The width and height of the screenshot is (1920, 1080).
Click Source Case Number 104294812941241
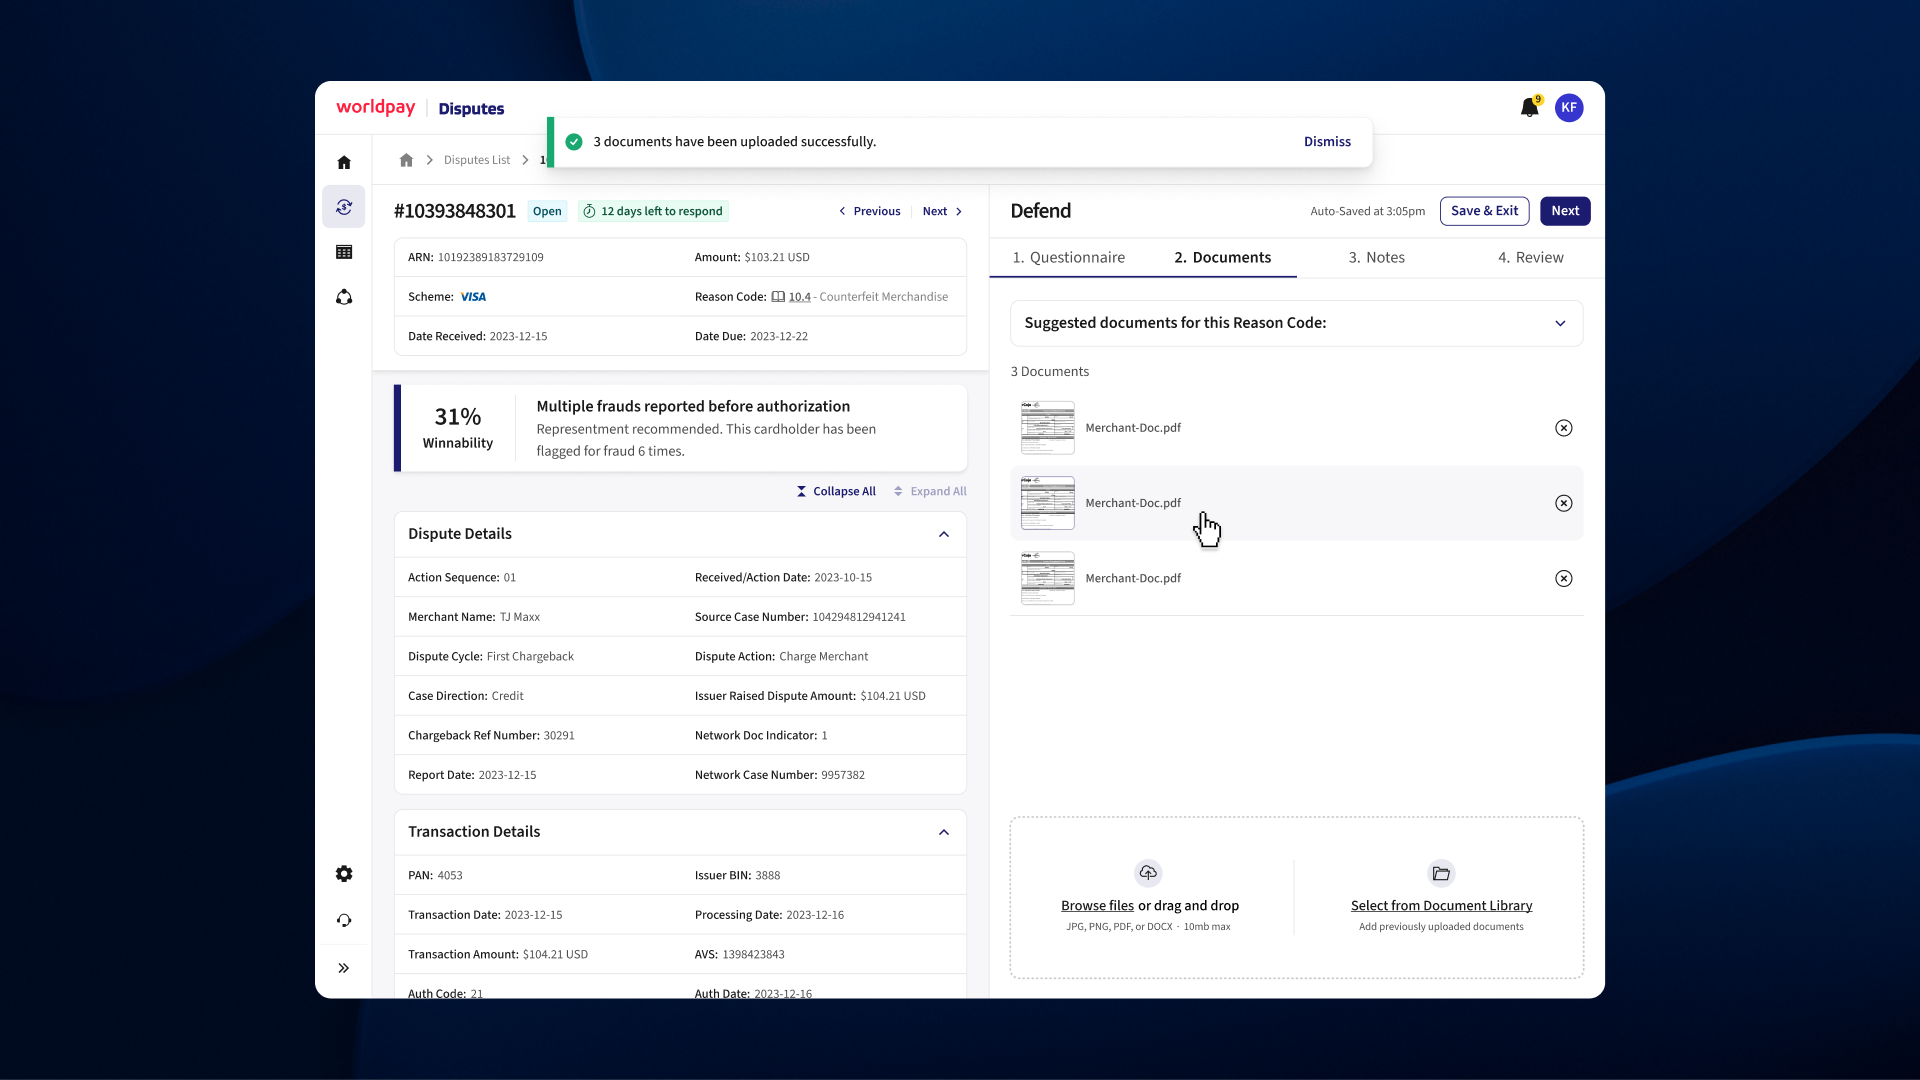click(x=859, y=617)
